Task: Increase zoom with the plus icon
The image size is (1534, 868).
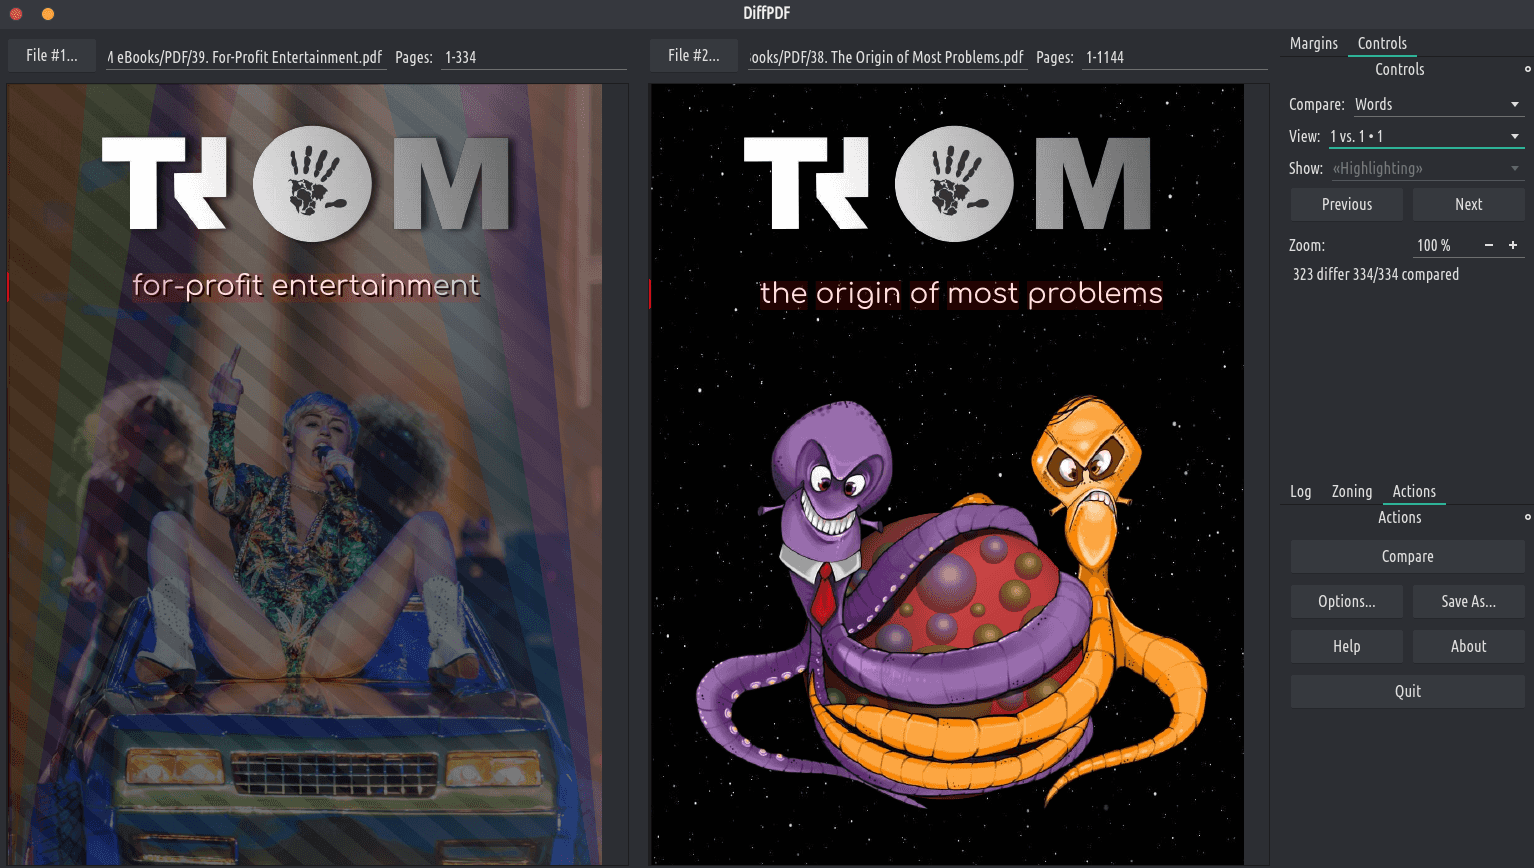Action: pos(1513,245)
